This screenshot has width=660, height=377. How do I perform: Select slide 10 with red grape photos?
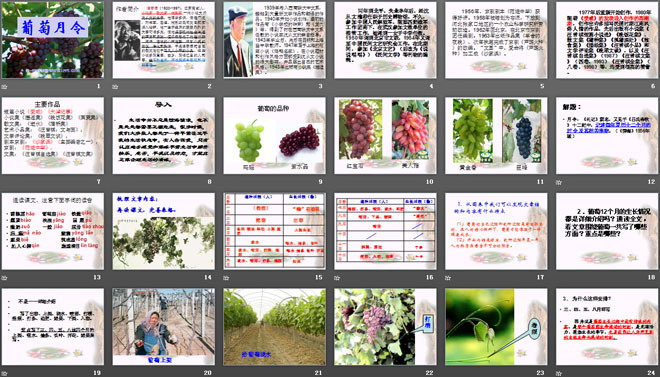pos(385,135)
